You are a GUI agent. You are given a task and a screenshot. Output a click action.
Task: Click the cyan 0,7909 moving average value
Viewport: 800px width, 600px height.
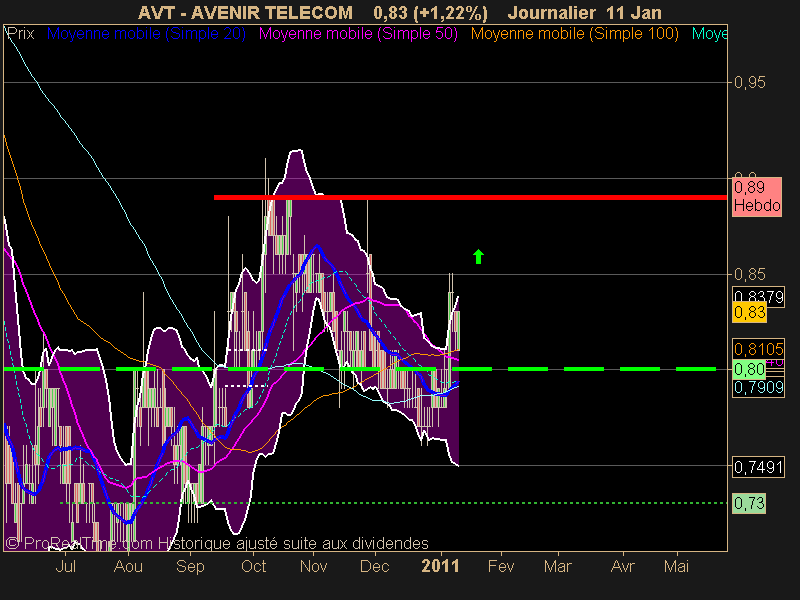(x=758, y=388)
